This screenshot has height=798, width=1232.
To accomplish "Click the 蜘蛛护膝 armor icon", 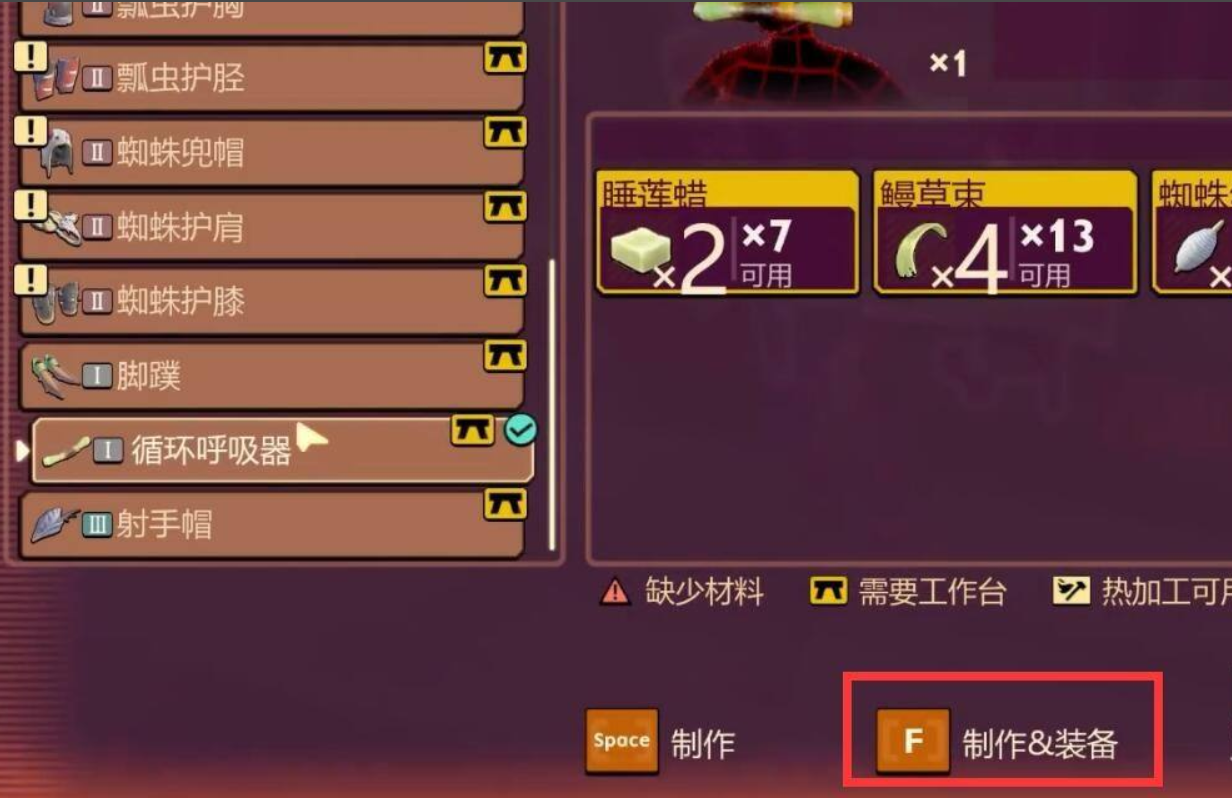I will click(x=56, y=302).
